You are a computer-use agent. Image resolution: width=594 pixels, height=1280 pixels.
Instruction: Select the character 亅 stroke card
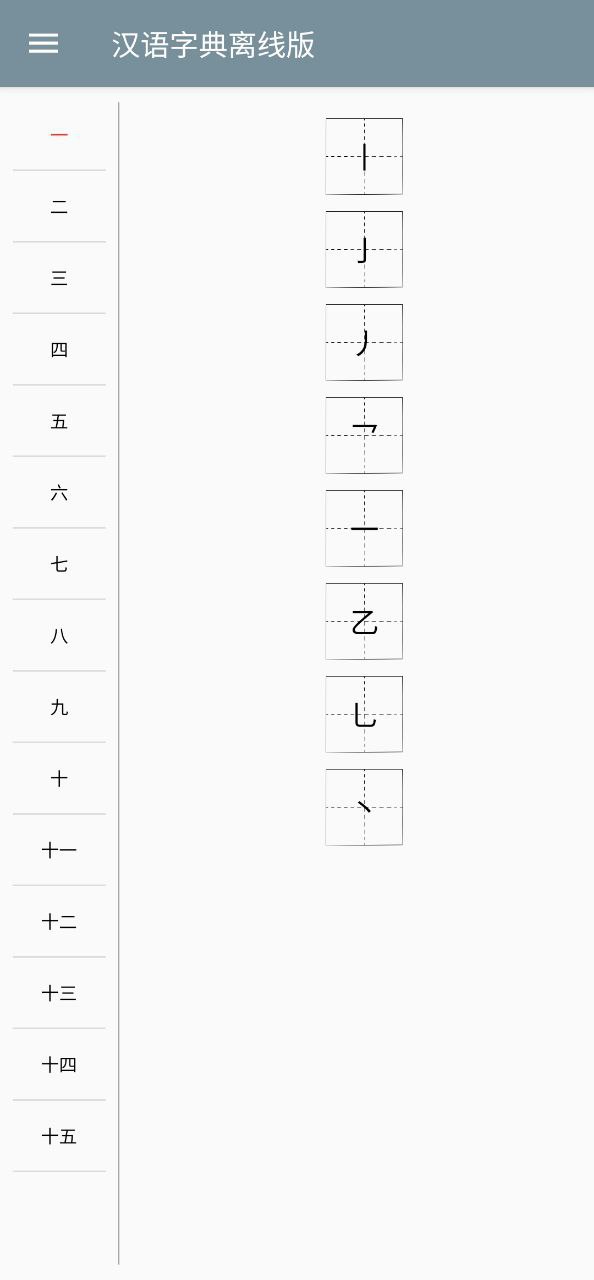coord(363,249)
